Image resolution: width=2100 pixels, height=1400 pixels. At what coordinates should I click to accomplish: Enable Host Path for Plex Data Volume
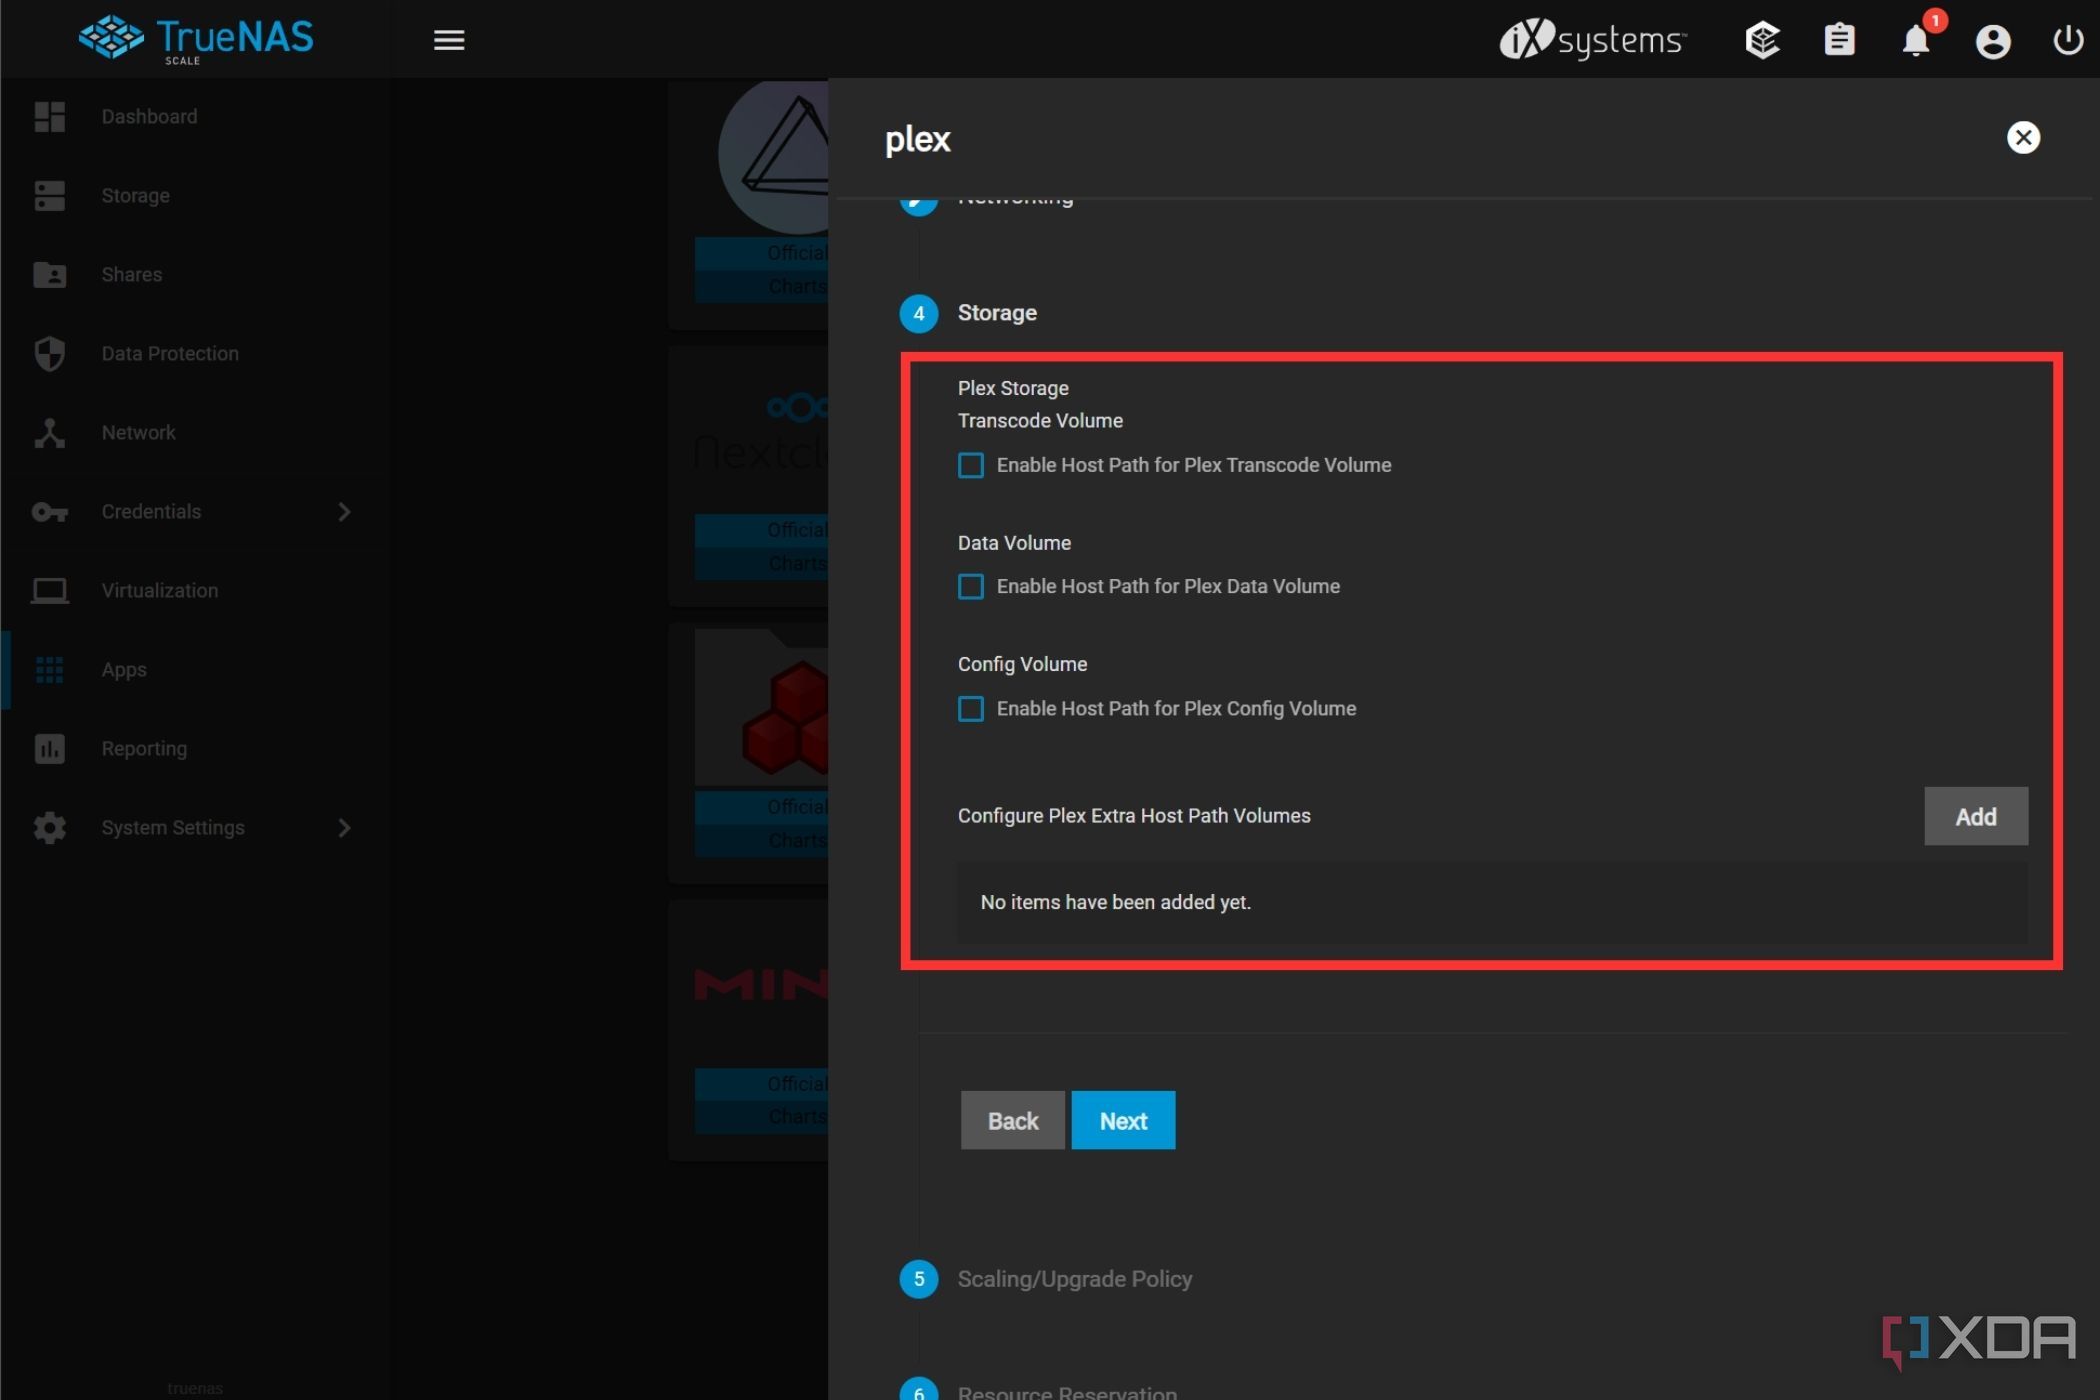point(970,586)
